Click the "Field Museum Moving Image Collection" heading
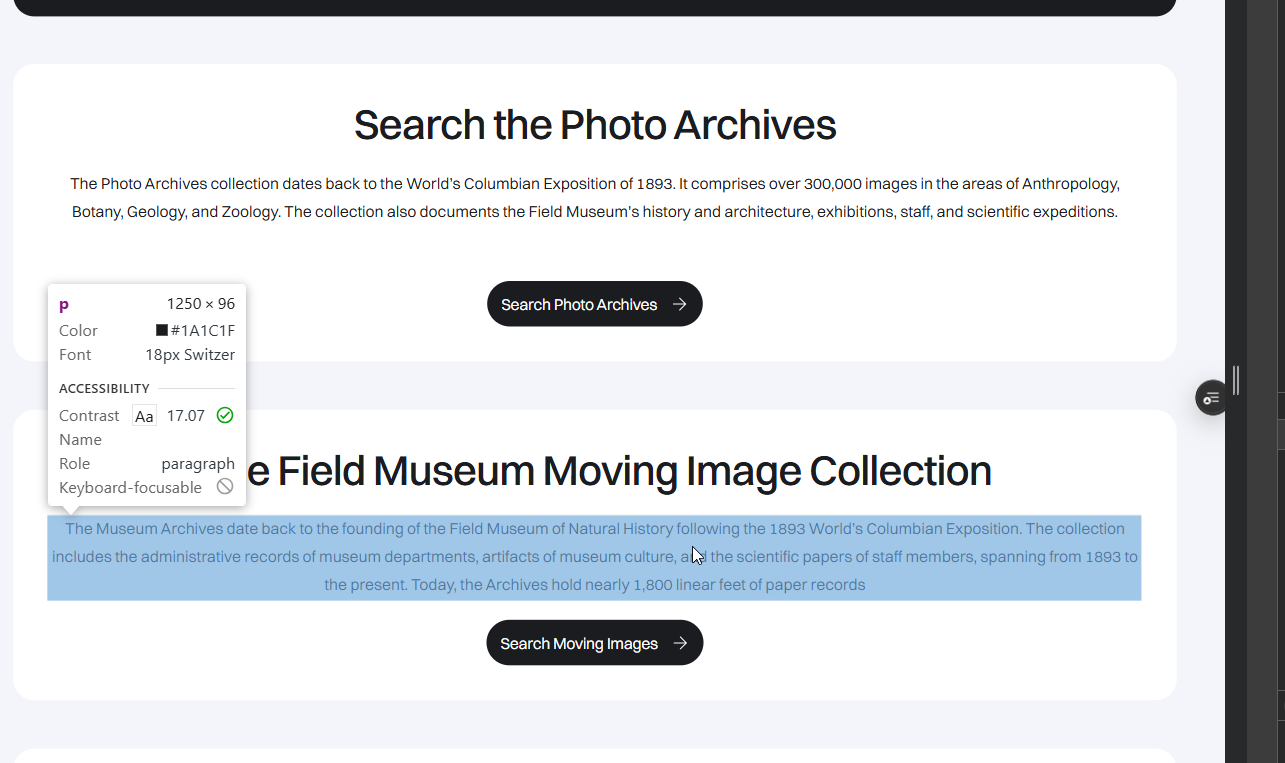Image resolution: width=1285 pixels, height=763 pixels. pyautogui.click(x=620, y=471)
